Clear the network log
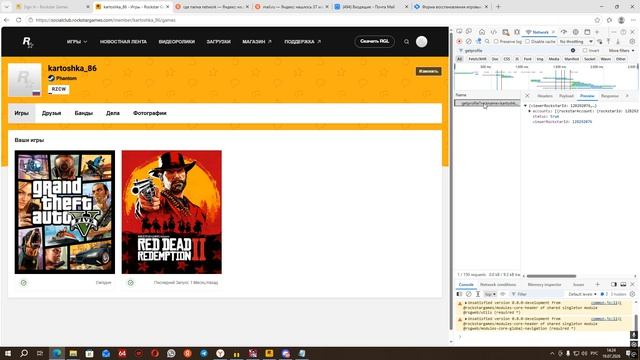 coord(469,41)
